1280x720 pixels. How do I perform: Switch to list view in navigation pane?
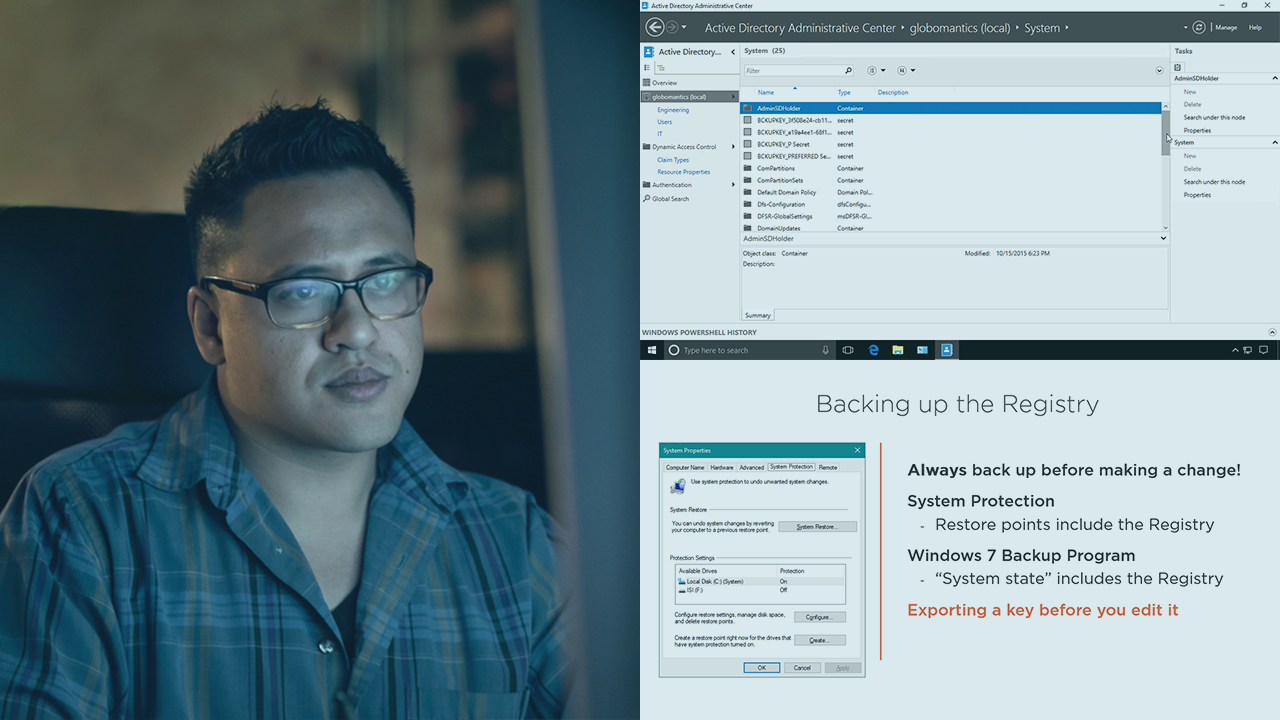[x=647, y=68]
